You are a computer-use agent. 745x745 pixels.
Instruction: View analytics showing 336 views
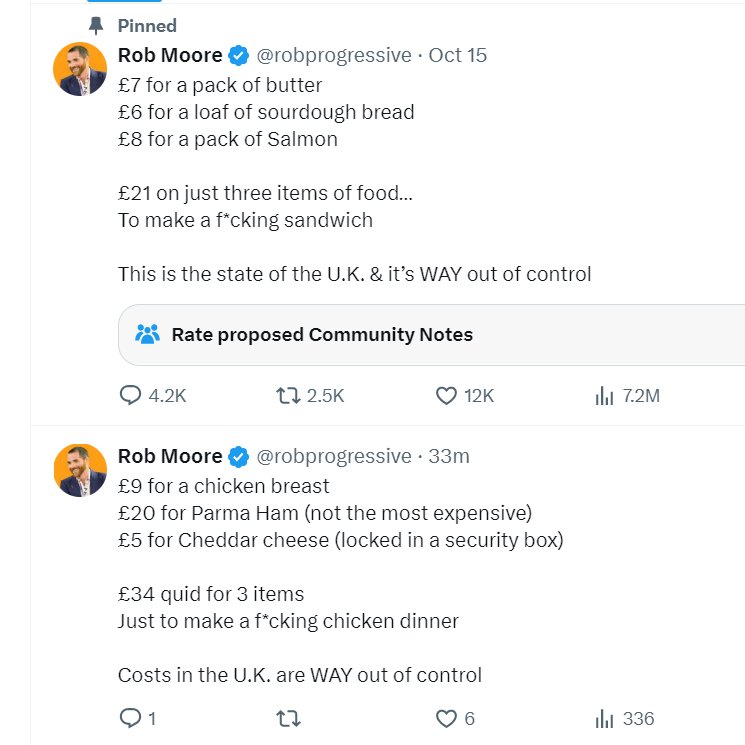[x=624, y=718]
